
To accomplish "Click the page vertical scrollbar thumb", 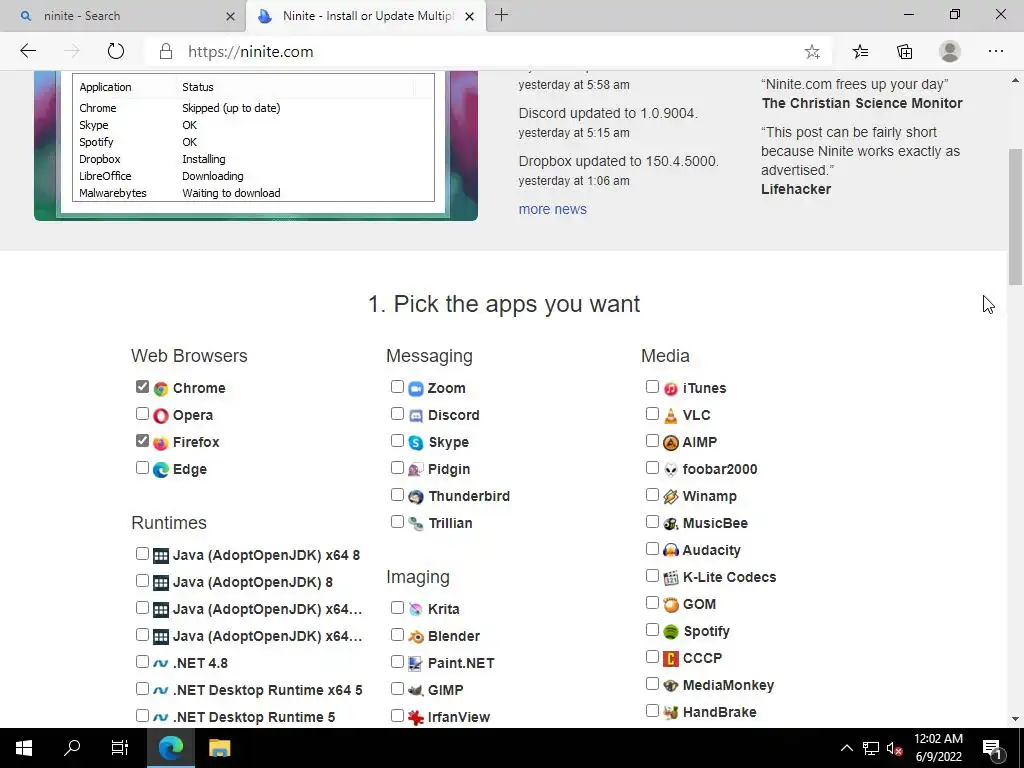I will click(1015, 217).
